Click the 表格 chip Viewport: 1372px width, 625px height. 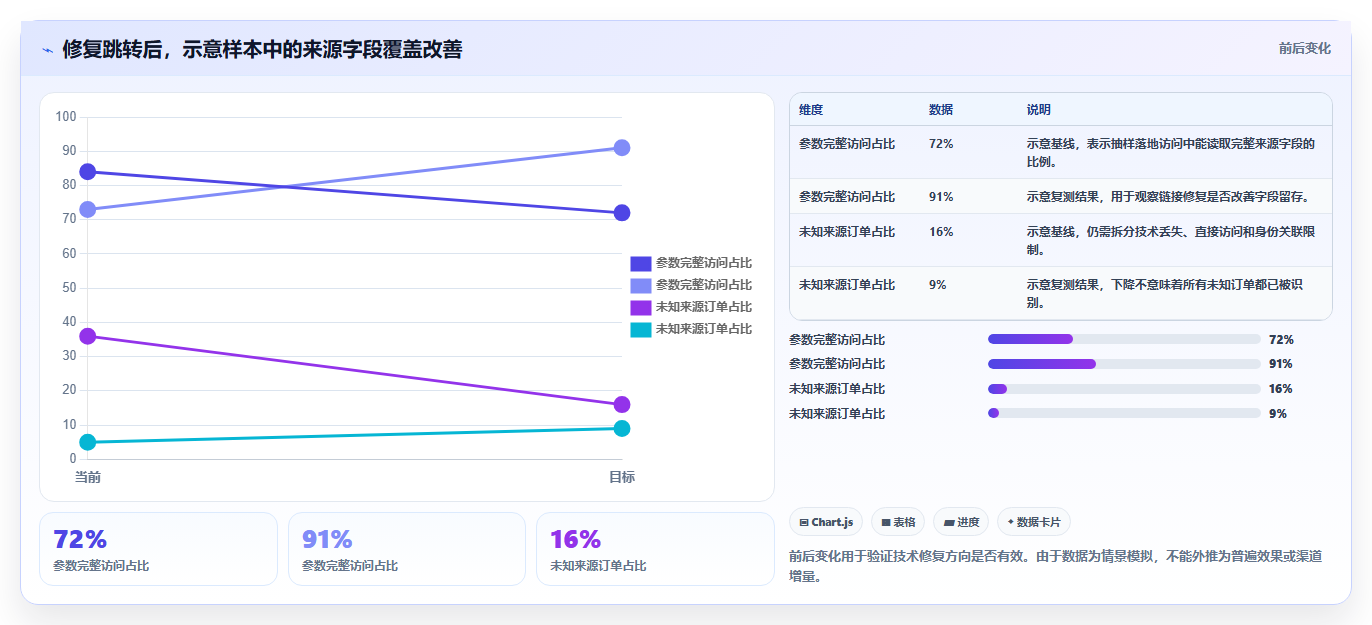click(x=898, y=522)
